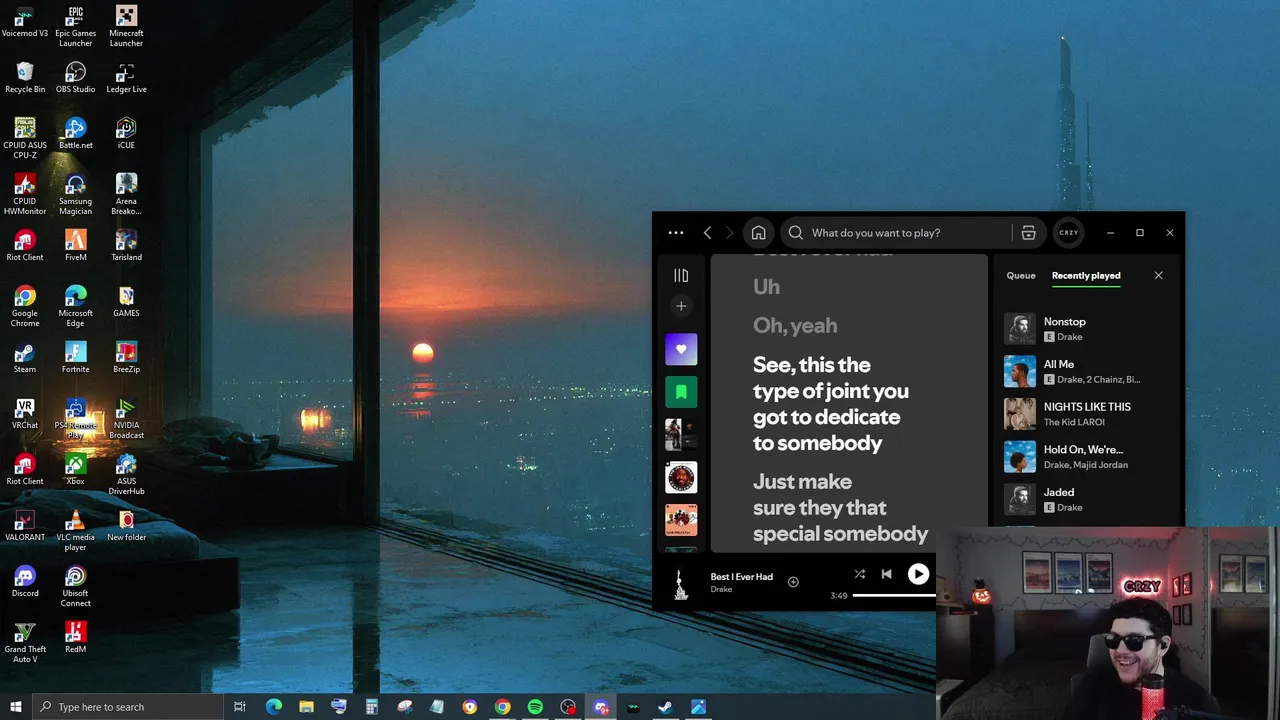1280x720 pixels.
Task: Select Fortnite desktop icon
Action: tap(76, 358)
